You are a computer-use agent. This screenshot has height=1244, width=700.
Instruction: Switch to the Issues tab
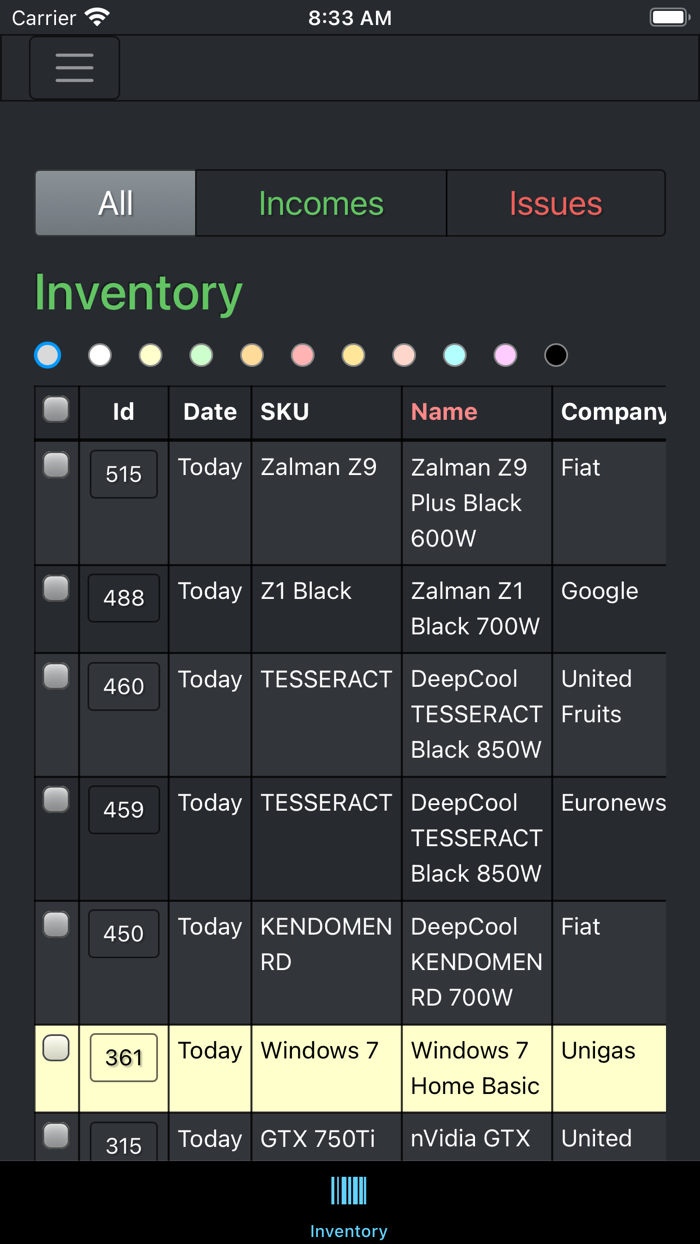click(x=556, y=203)
